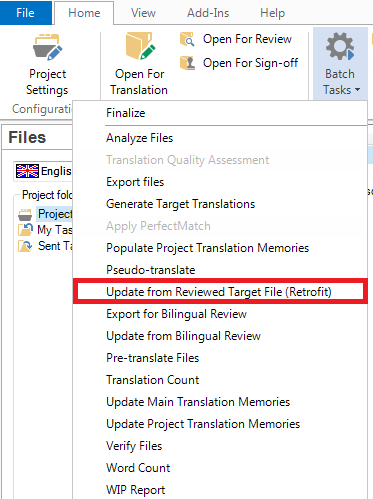Switch to the View ribbon tab
This screenshot has width=373, height=499.
(143, 13)
